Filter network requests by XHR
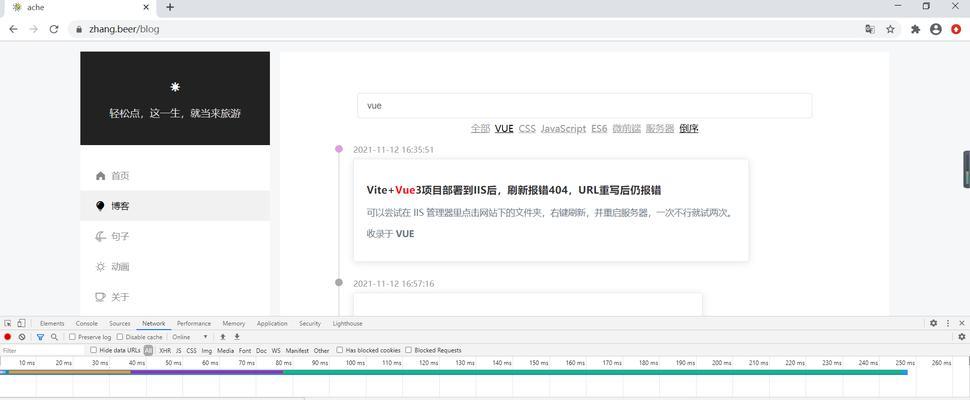 click(165, 351)
